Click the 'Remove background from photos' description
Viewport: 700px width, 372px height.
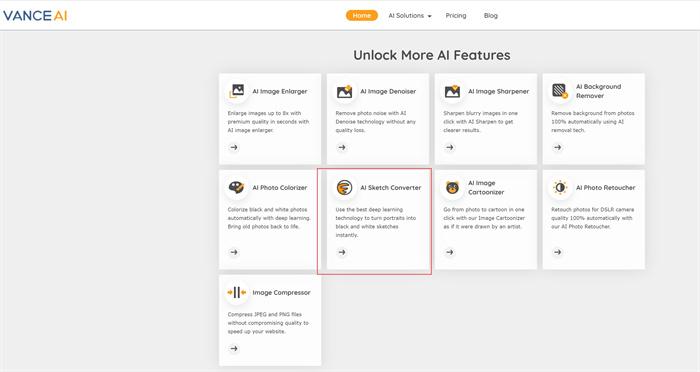(593, 122)
